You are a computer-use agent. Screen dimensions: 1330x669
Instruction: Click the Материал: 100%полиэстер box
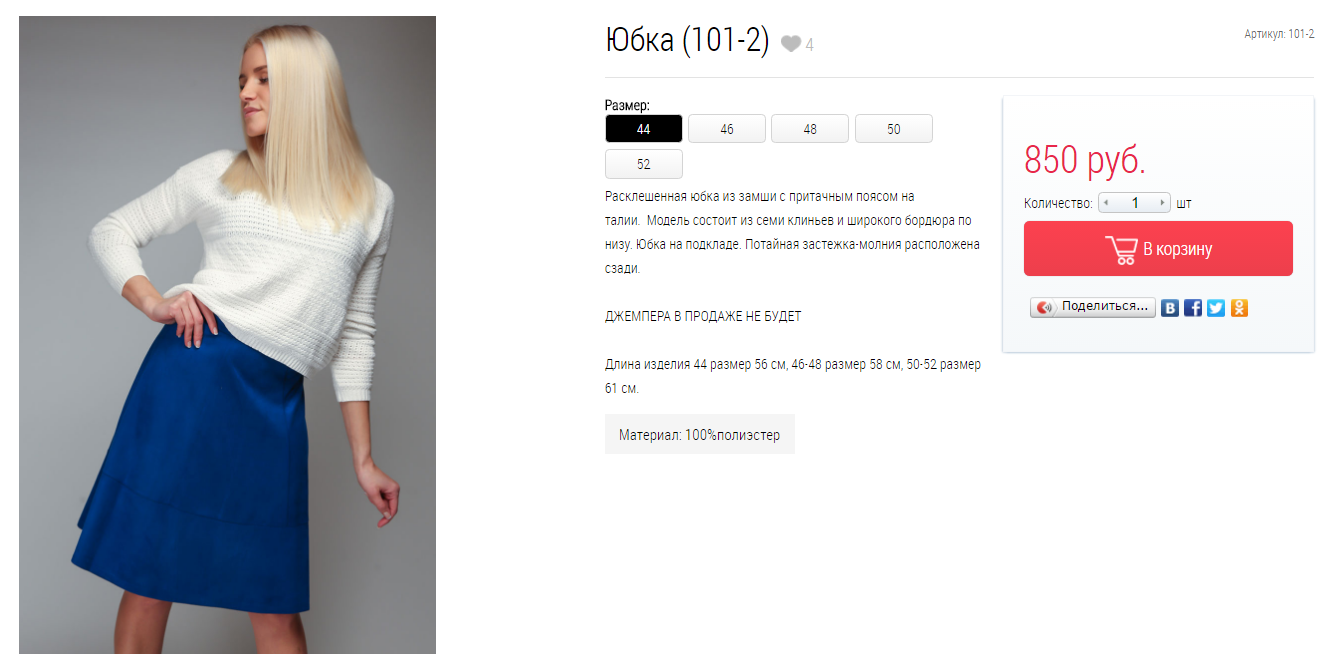point(700,434)
